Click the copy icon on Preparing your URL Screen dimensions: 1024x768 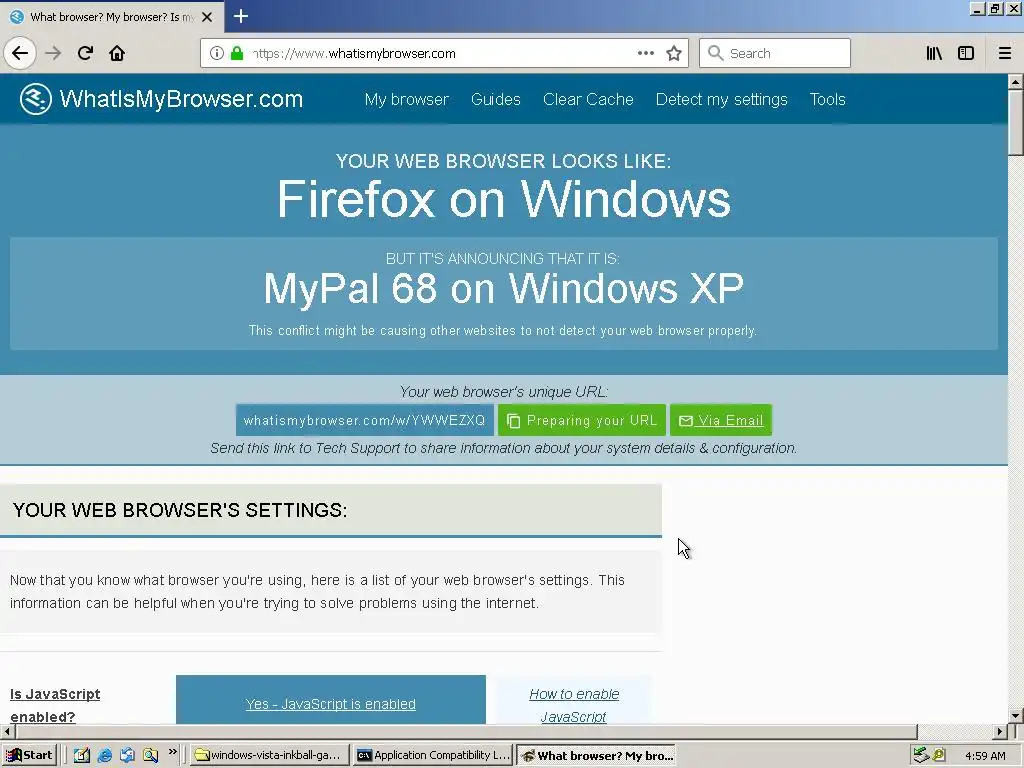(x=514, y=421)
